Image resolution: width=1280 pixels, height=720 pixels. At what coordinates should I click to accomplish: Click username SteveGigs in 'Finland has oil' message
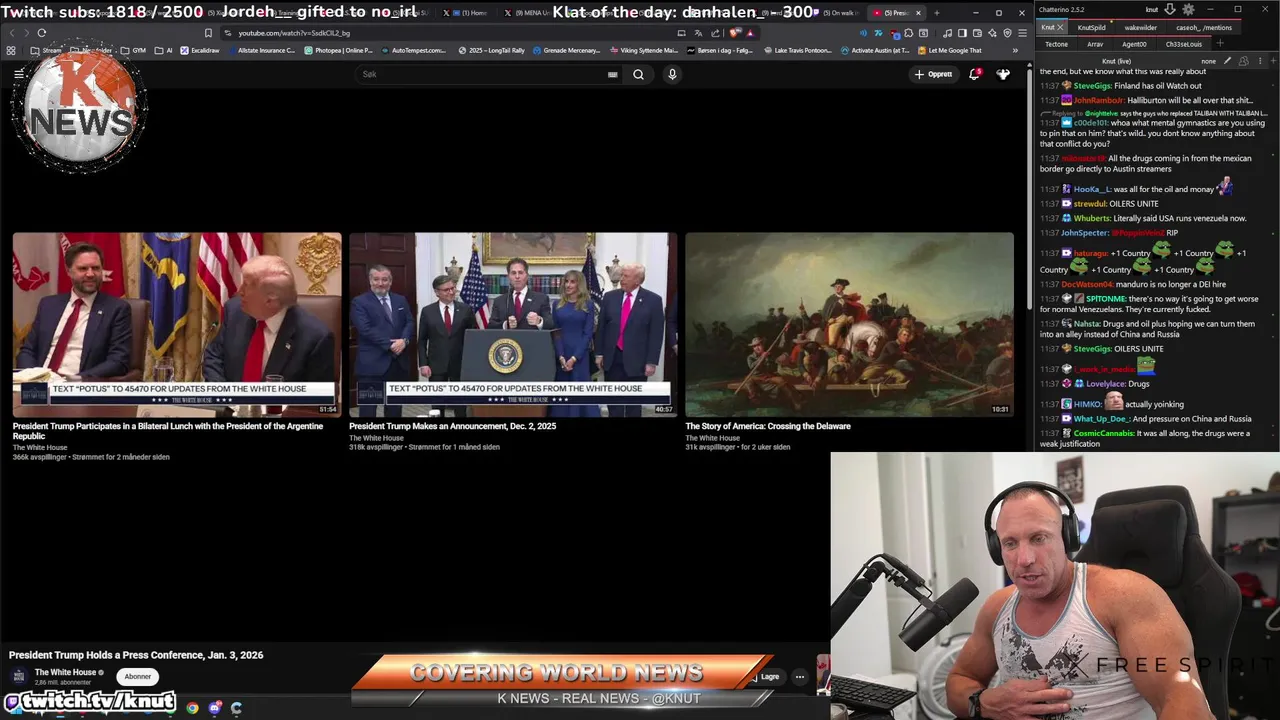coord(1091,86)
